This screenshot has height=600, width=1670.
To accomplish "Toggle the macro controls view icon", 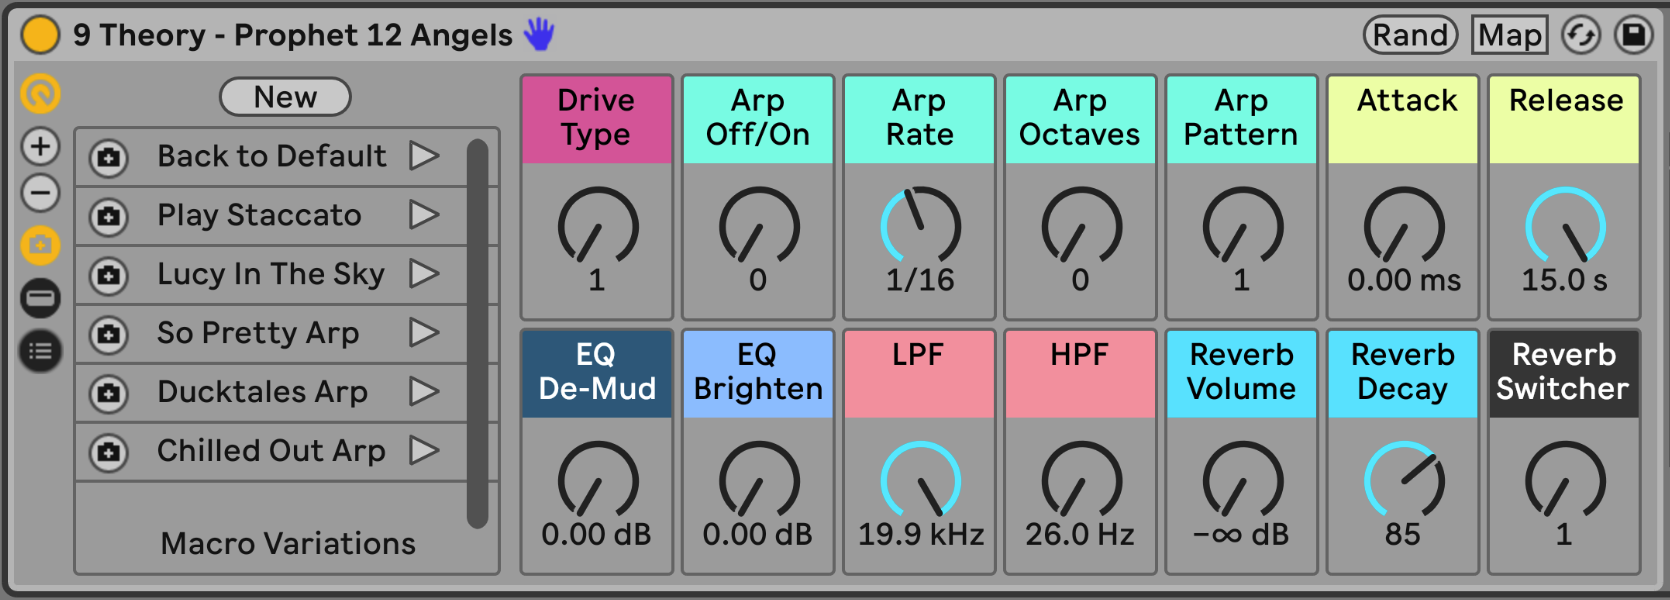I will 41,95.
